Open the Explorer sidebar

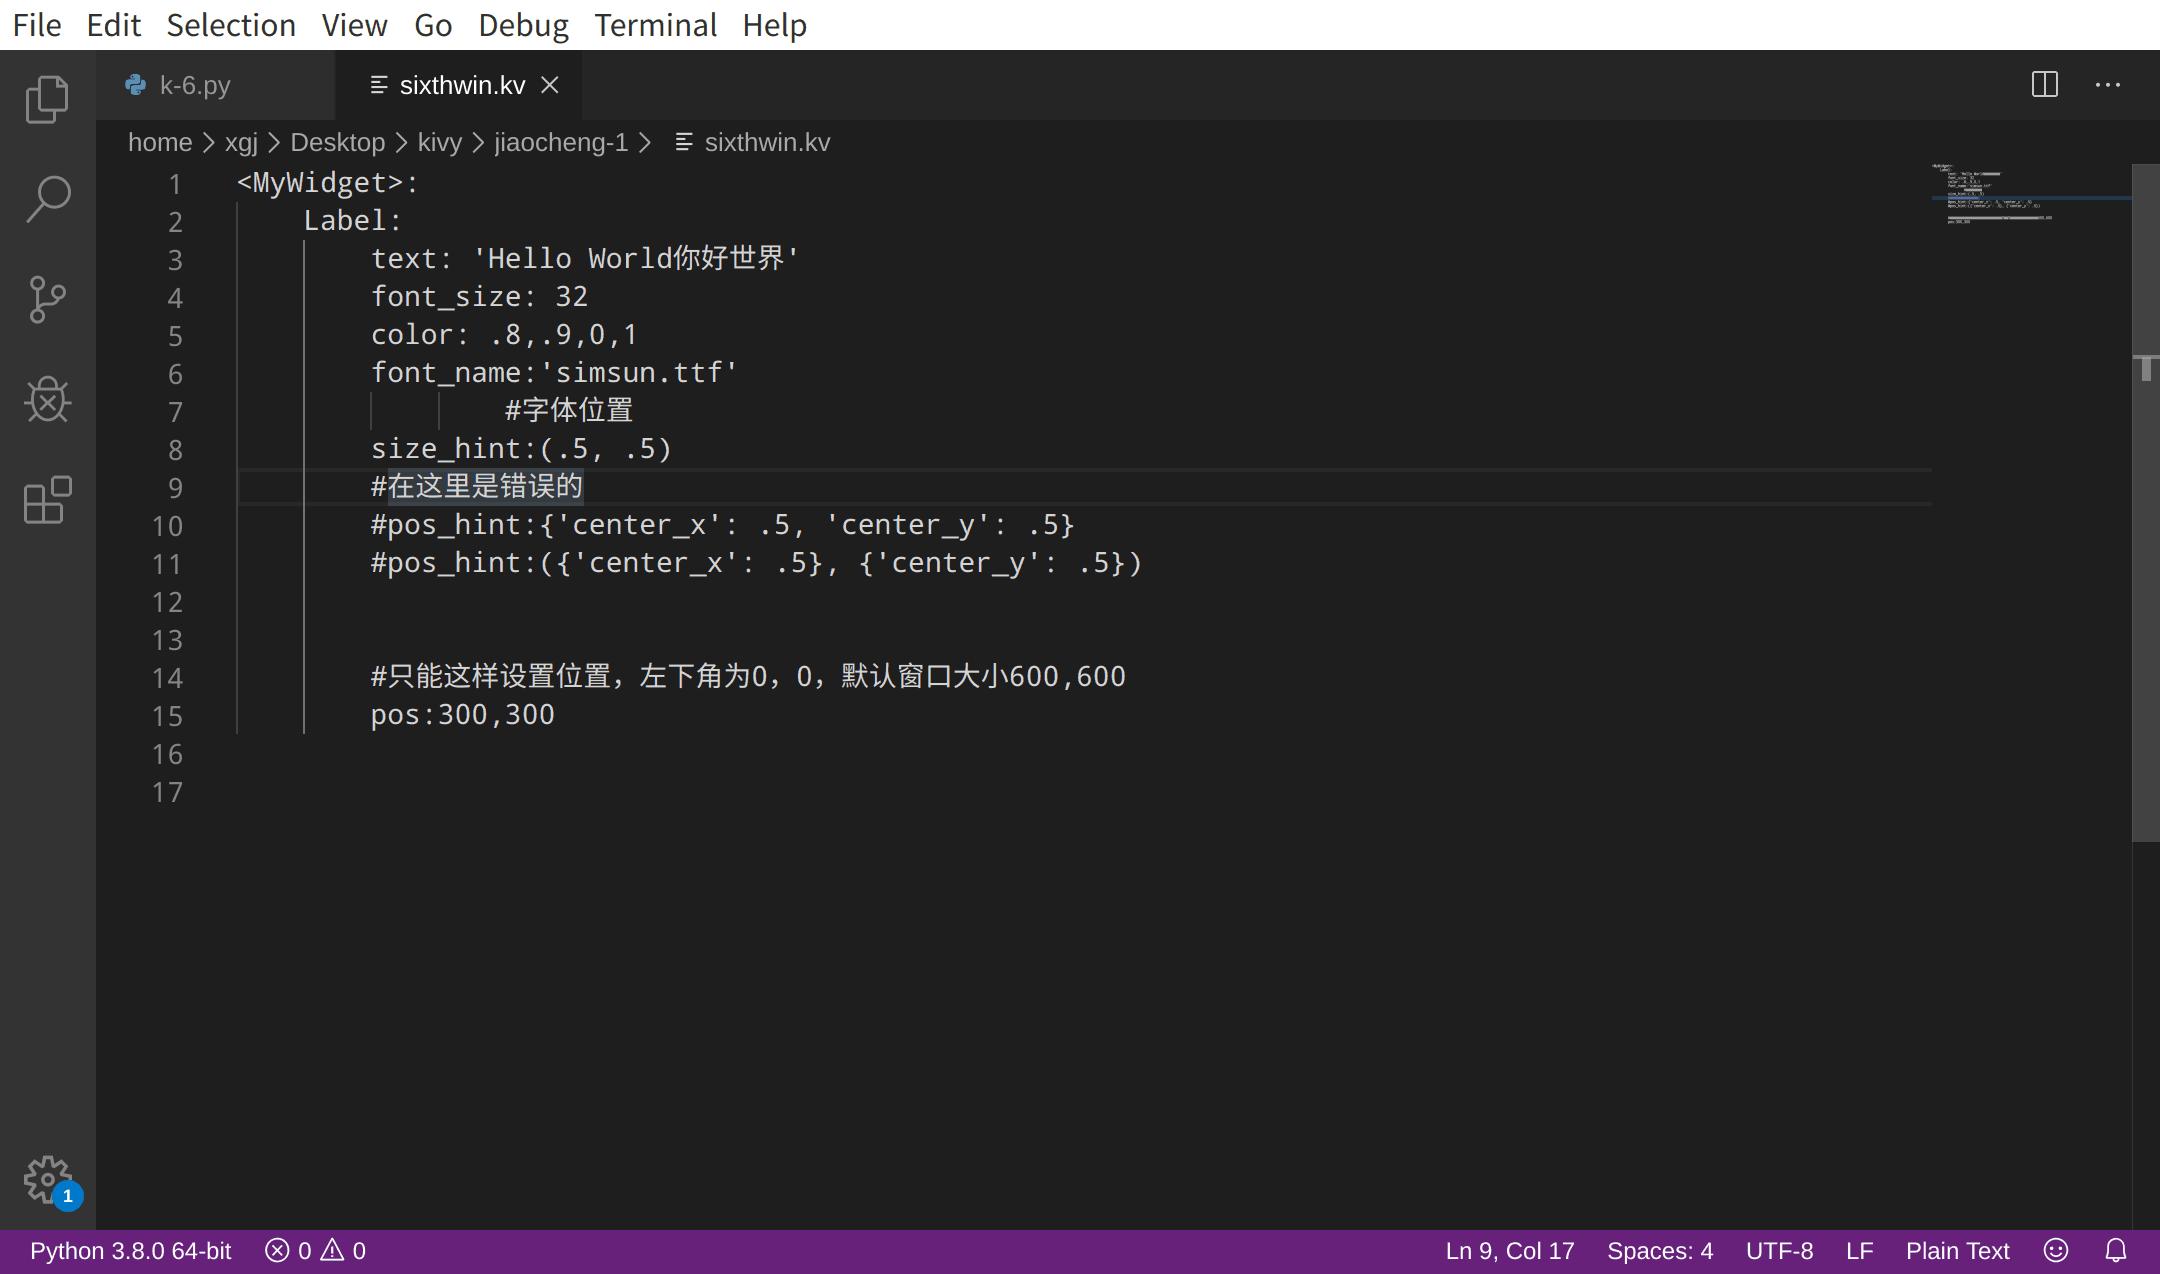coord(47,98)
